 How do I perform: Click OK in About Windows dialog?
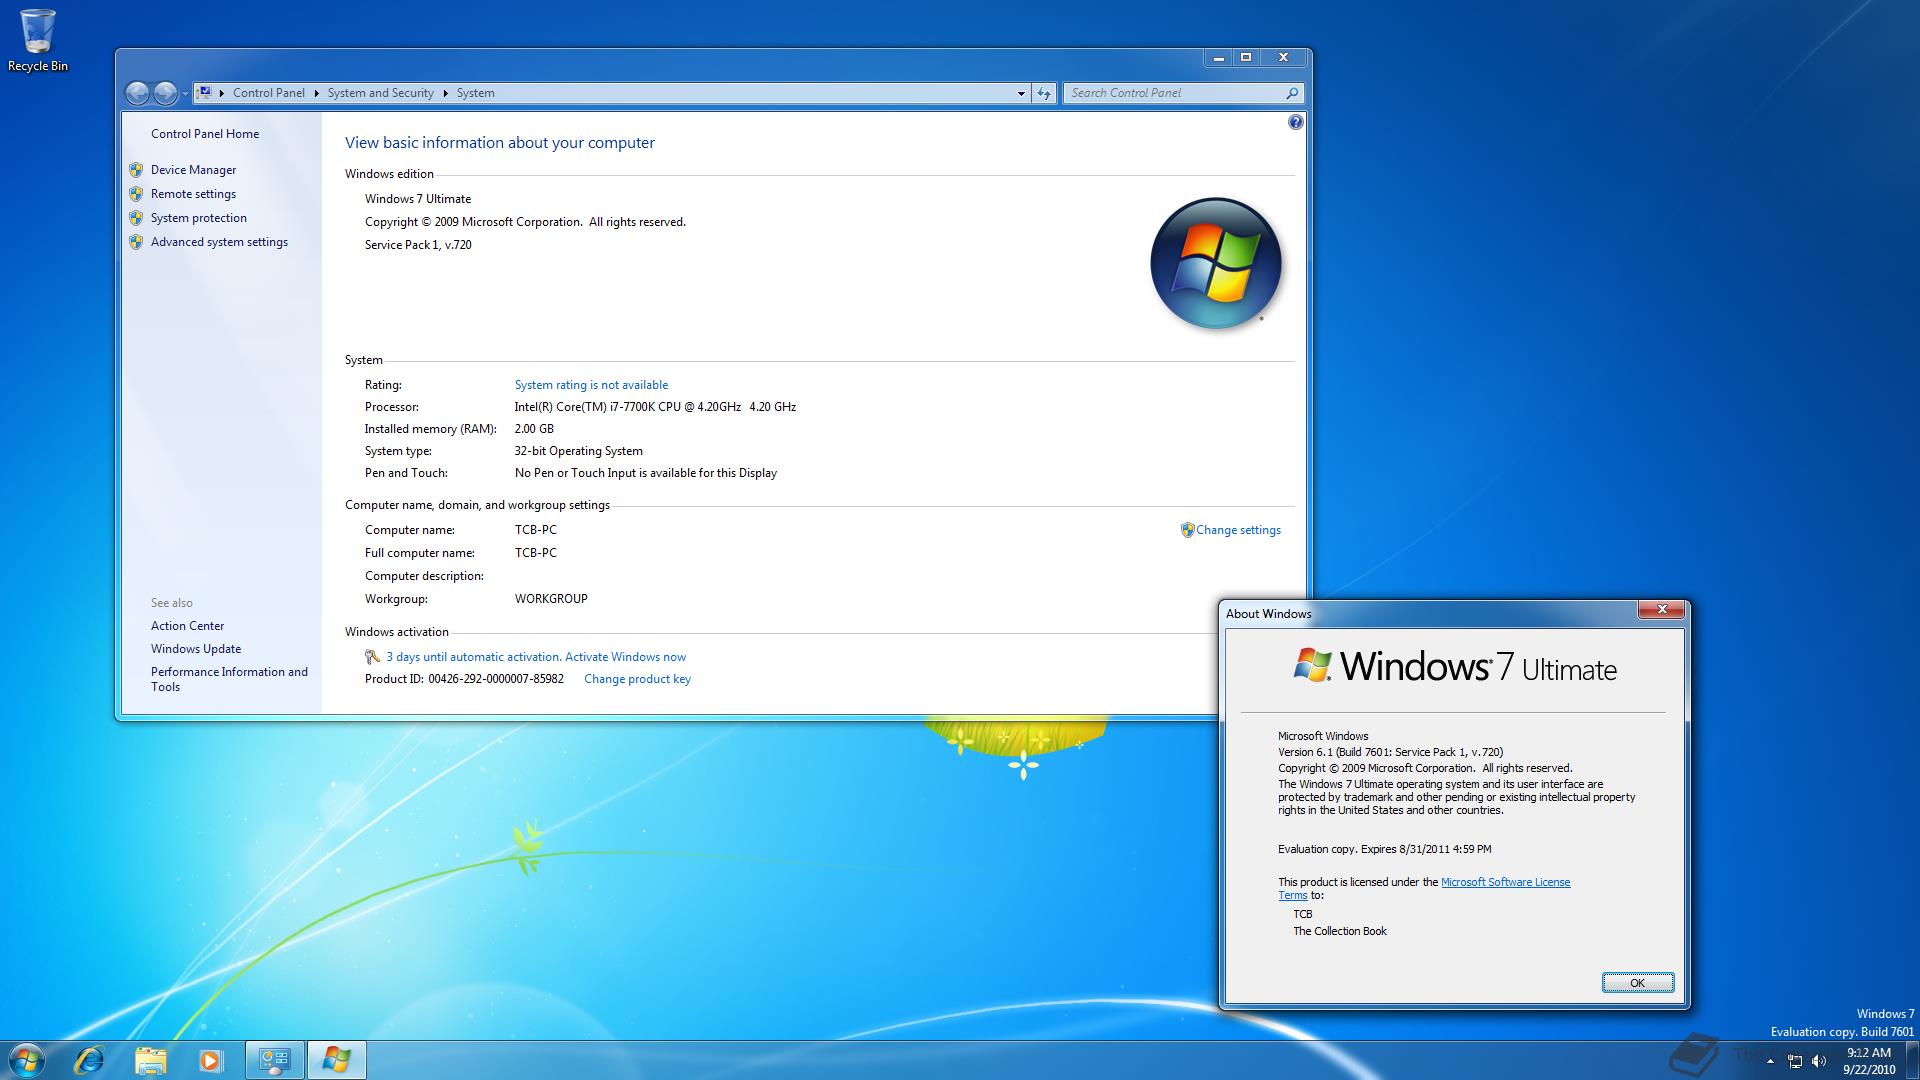1637,983
